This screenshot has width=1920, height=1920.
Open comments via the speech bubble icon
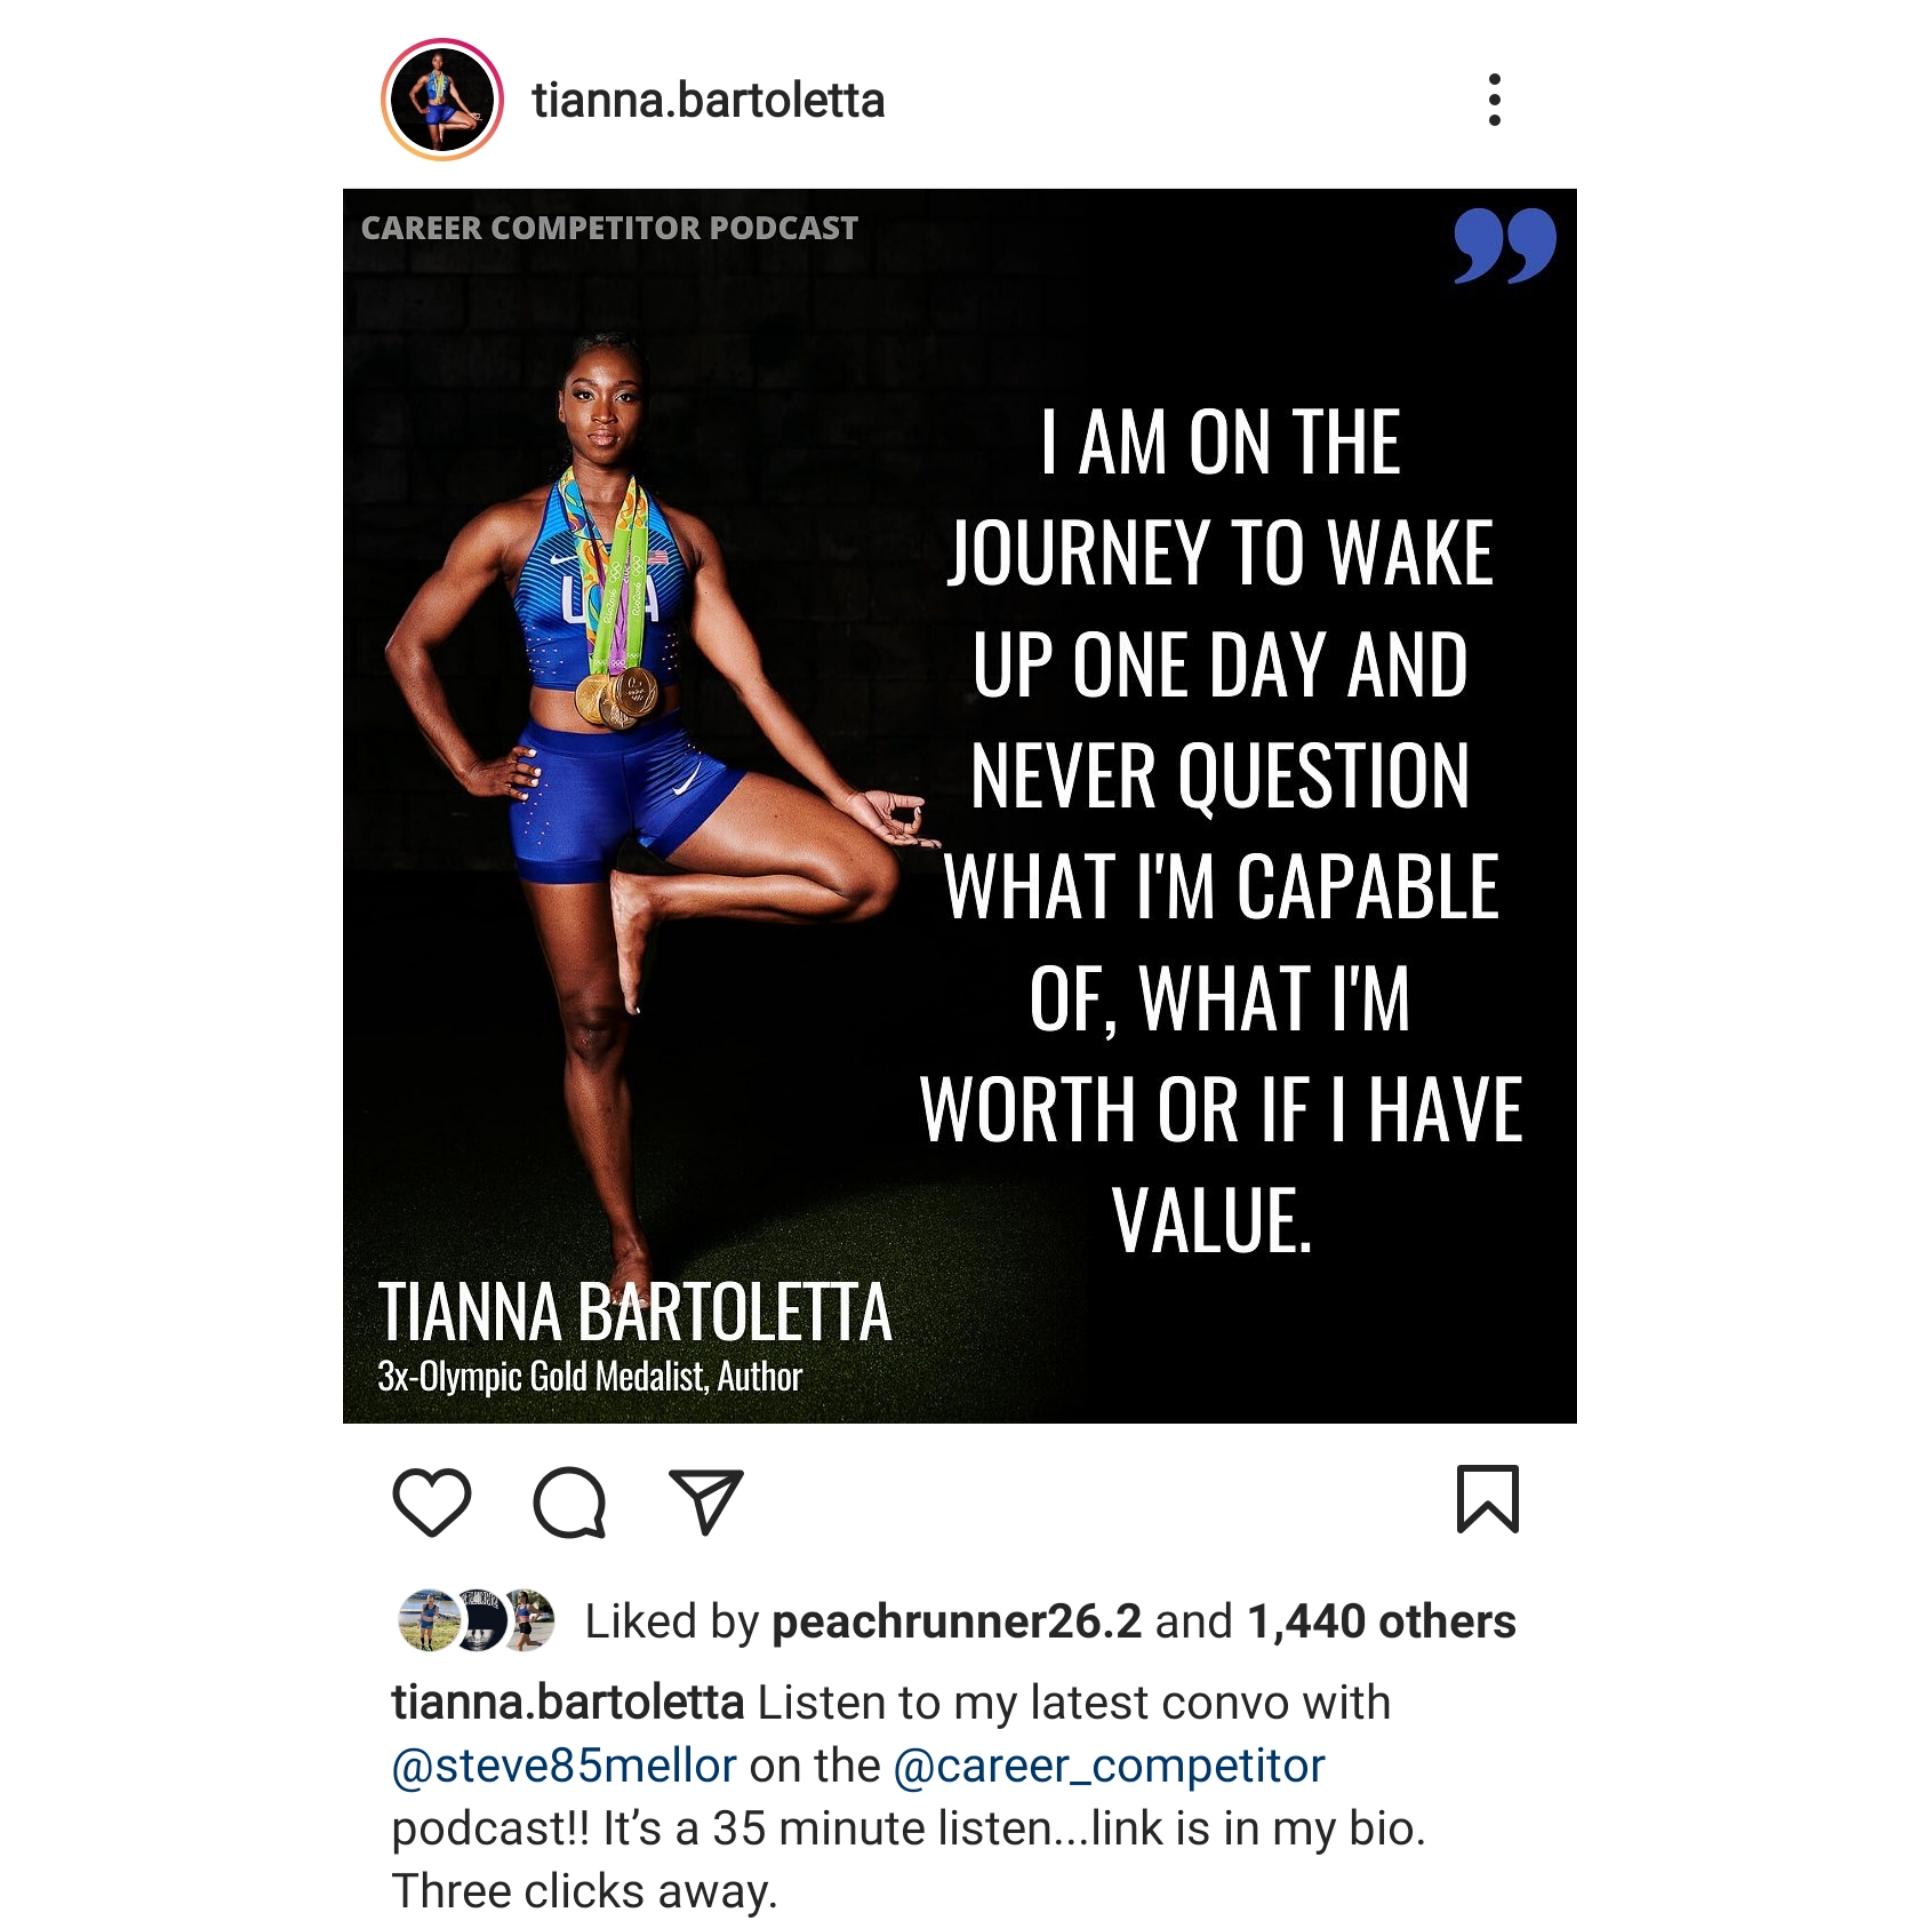570,1501
